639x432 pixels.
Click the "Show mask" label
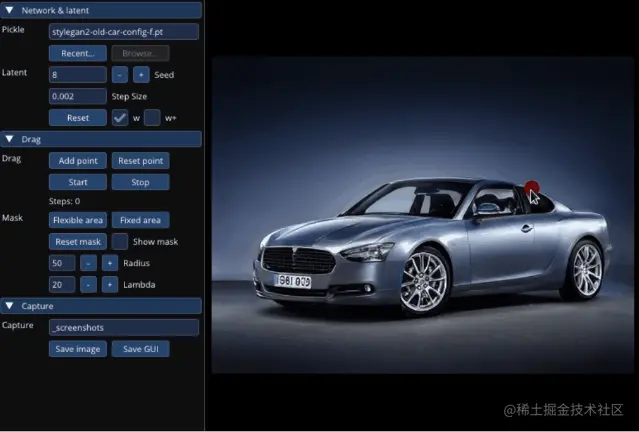(x=155, y=242)
